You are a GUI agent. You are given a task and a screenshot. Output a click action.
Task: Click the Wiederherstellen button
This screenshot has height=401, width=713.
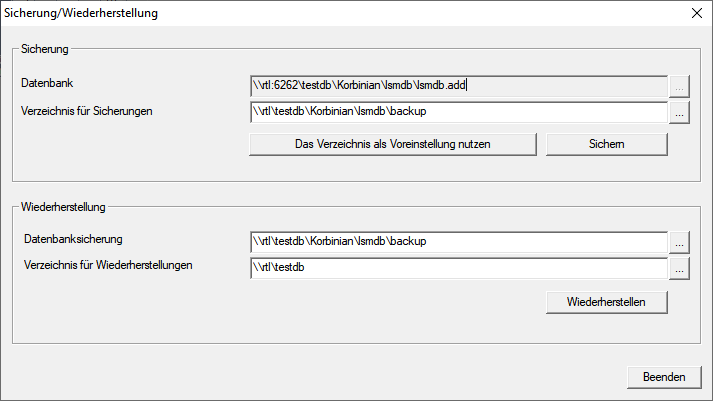click(606, 301)
